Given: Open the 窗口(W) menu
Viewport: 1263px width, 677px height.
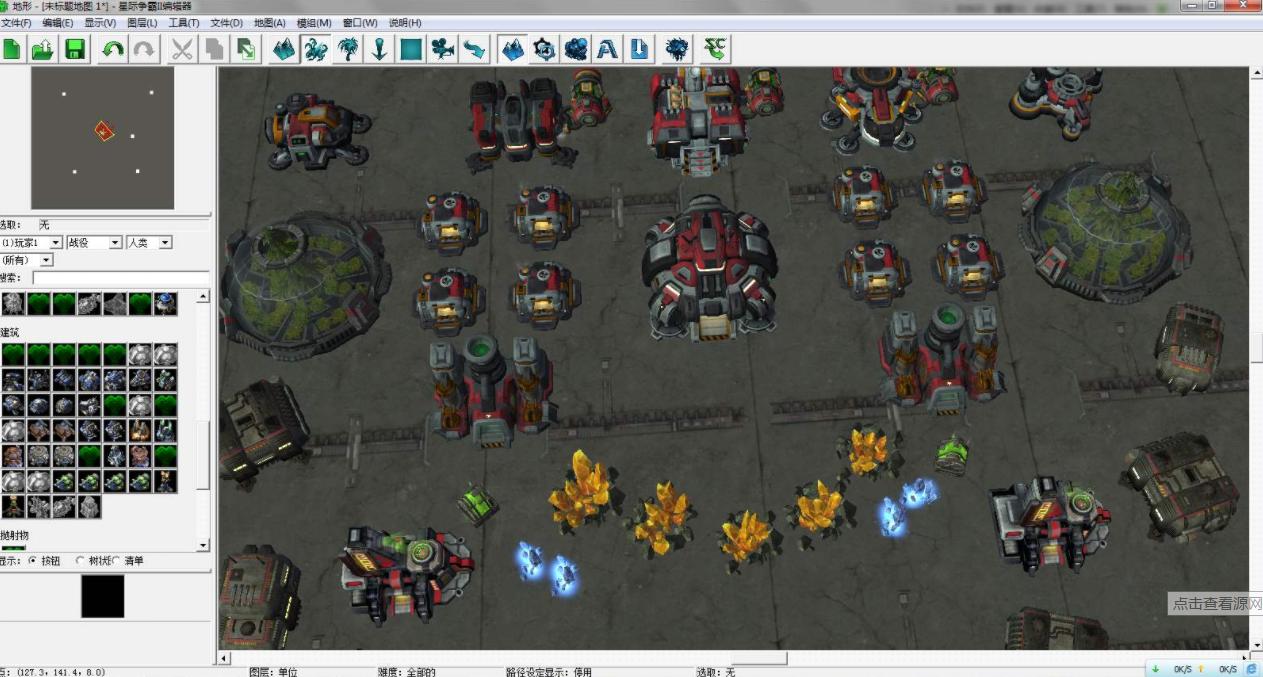Looking at the screenshot, I should pos(360,22).
